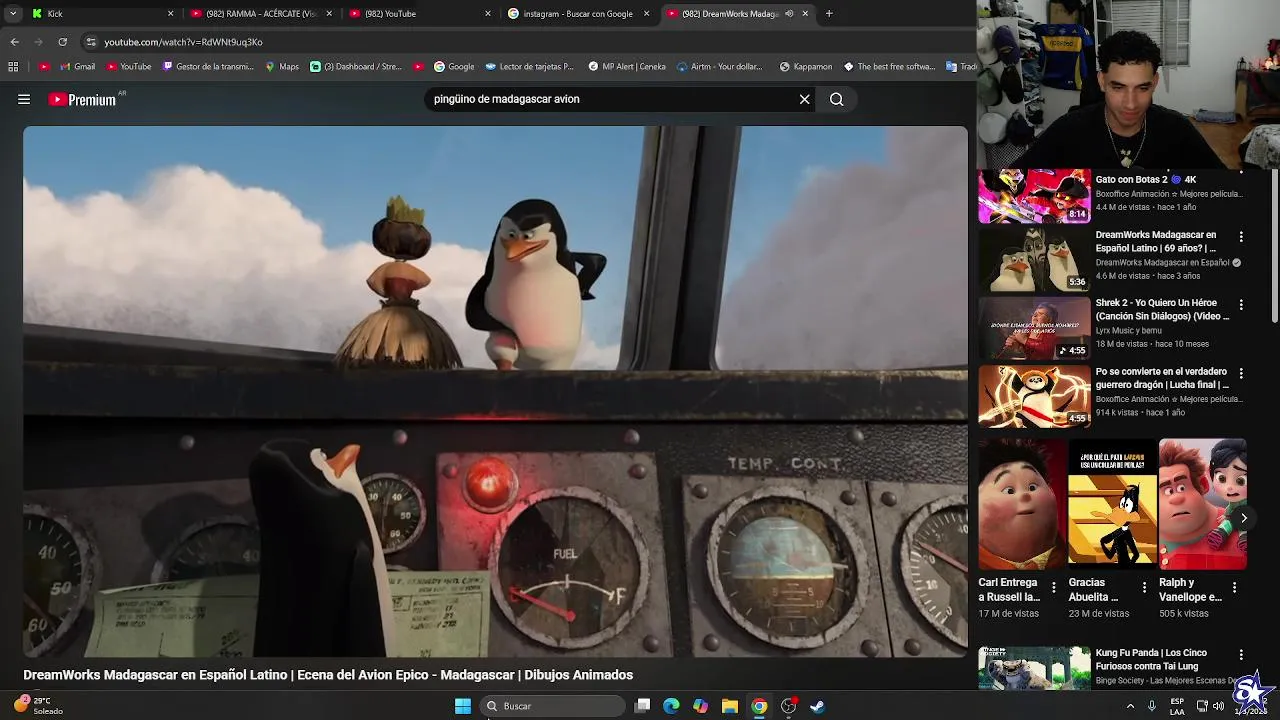Expand the Chrome tab search dropdown
Viewport: 1280px width, 720px height.
tap(13, 14)
